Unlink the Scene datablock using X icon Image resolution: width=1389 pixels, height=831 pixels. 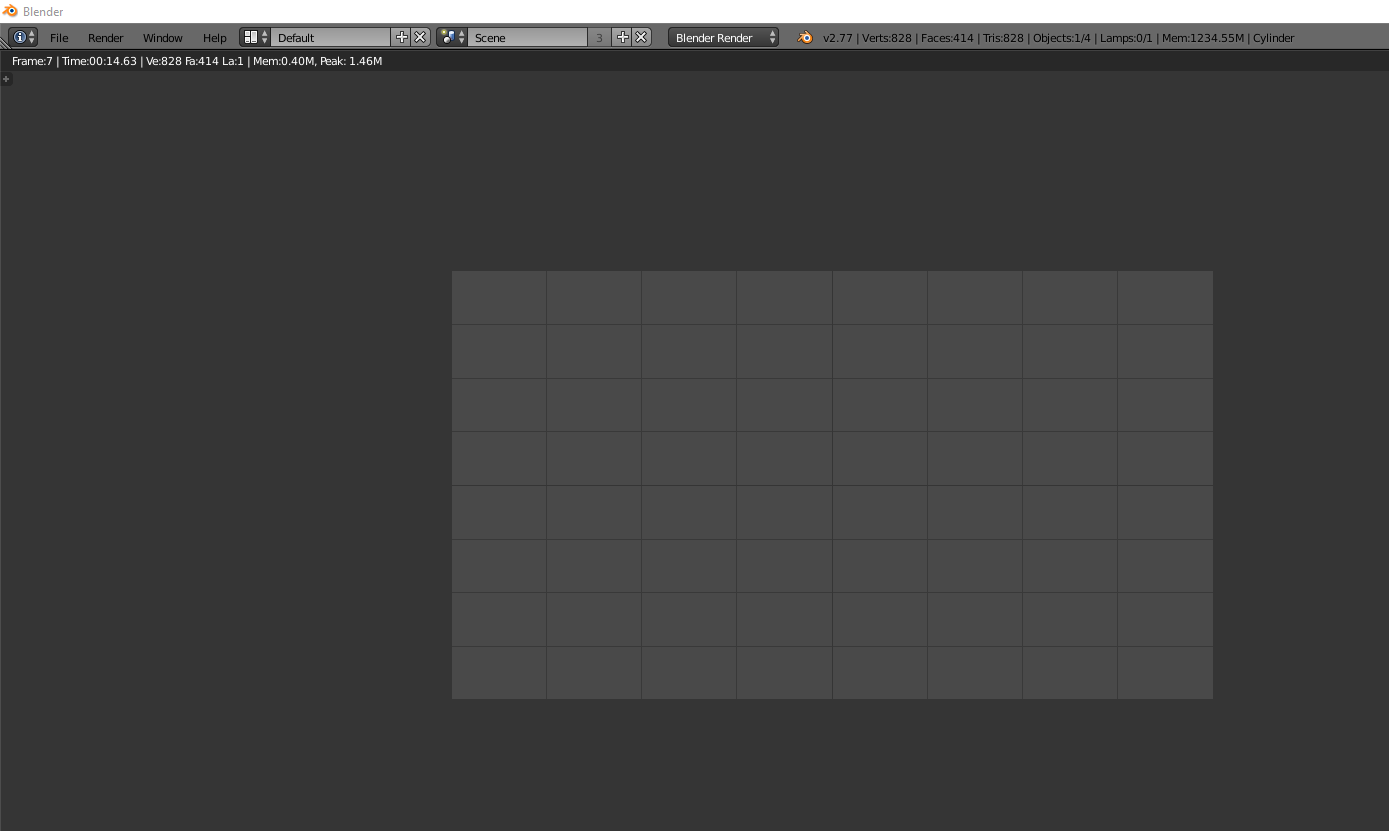(x=640, y=37)
